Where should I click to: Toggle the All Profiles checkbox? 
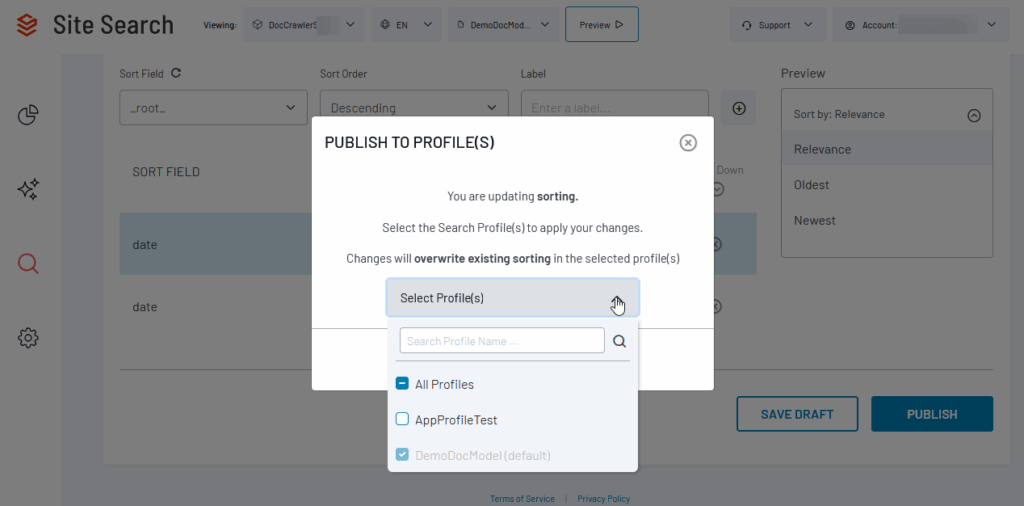pos(402,384)
